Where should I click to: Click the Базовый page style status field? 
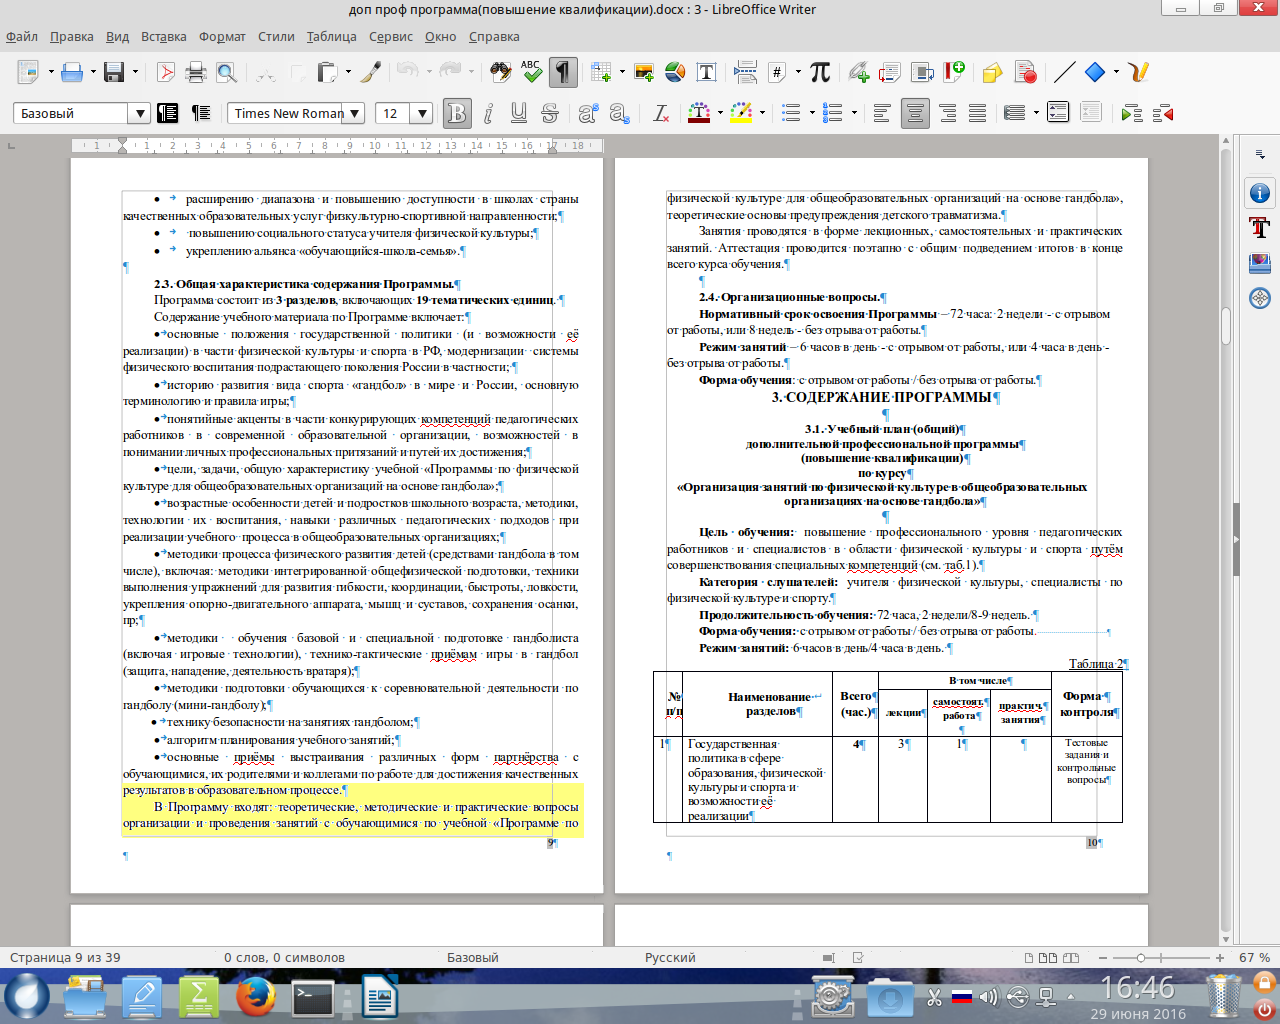point(473,957)
